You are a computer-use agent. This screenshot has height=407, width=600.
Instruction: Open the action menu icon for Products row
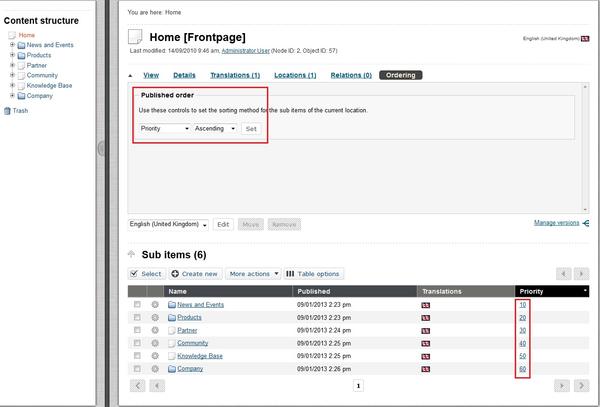pos(155,317)
